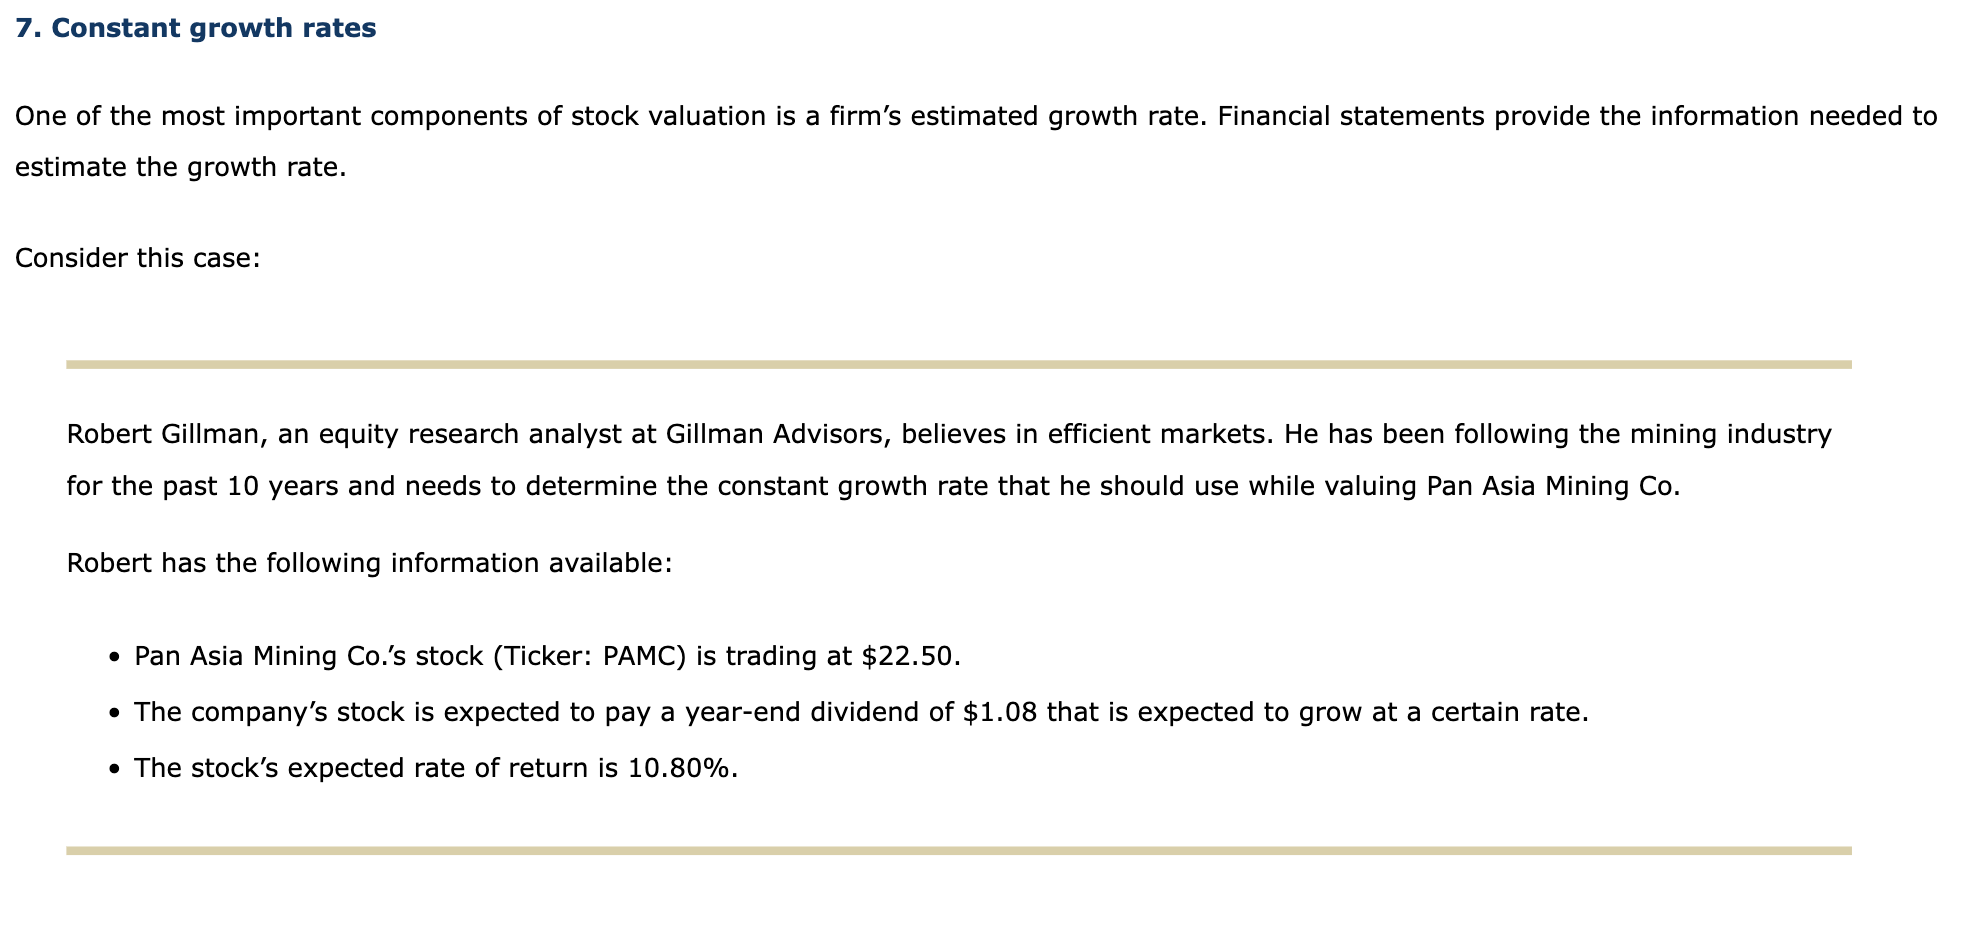Click 'estimate the growth rate.' line
The width and height of the screenshot is (1968, 936).
[181, 166]
